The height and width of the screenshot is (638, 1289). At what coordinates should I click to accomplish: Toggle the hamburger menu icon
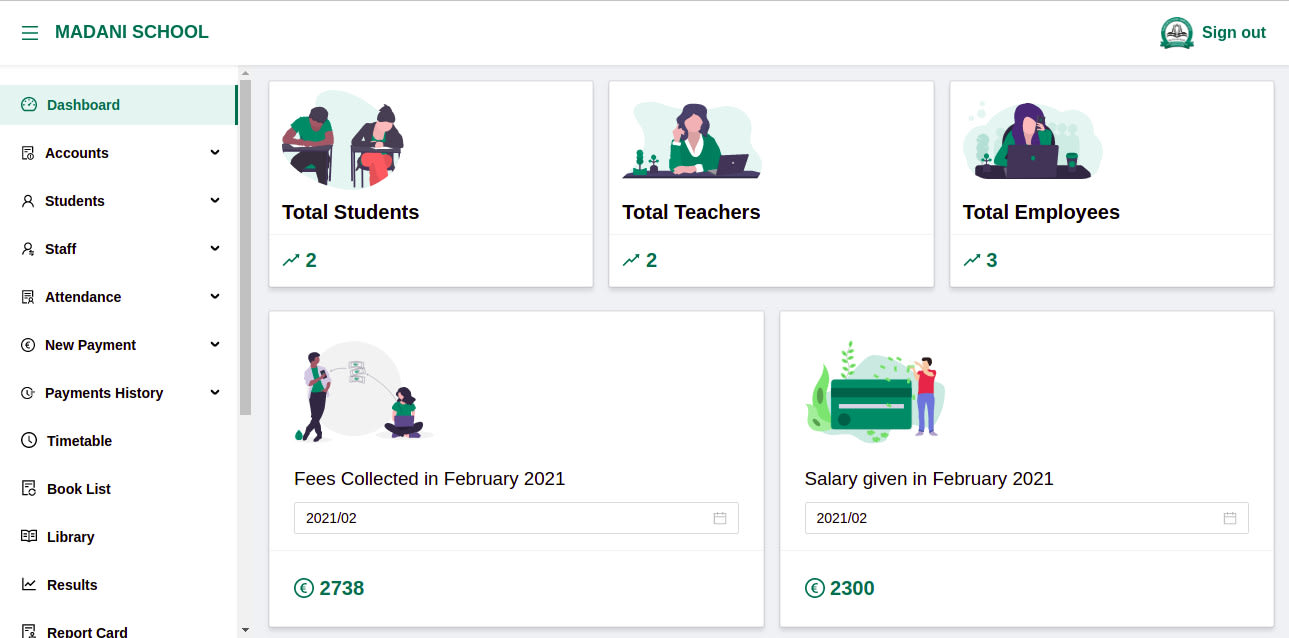click(x=30, y=33)
